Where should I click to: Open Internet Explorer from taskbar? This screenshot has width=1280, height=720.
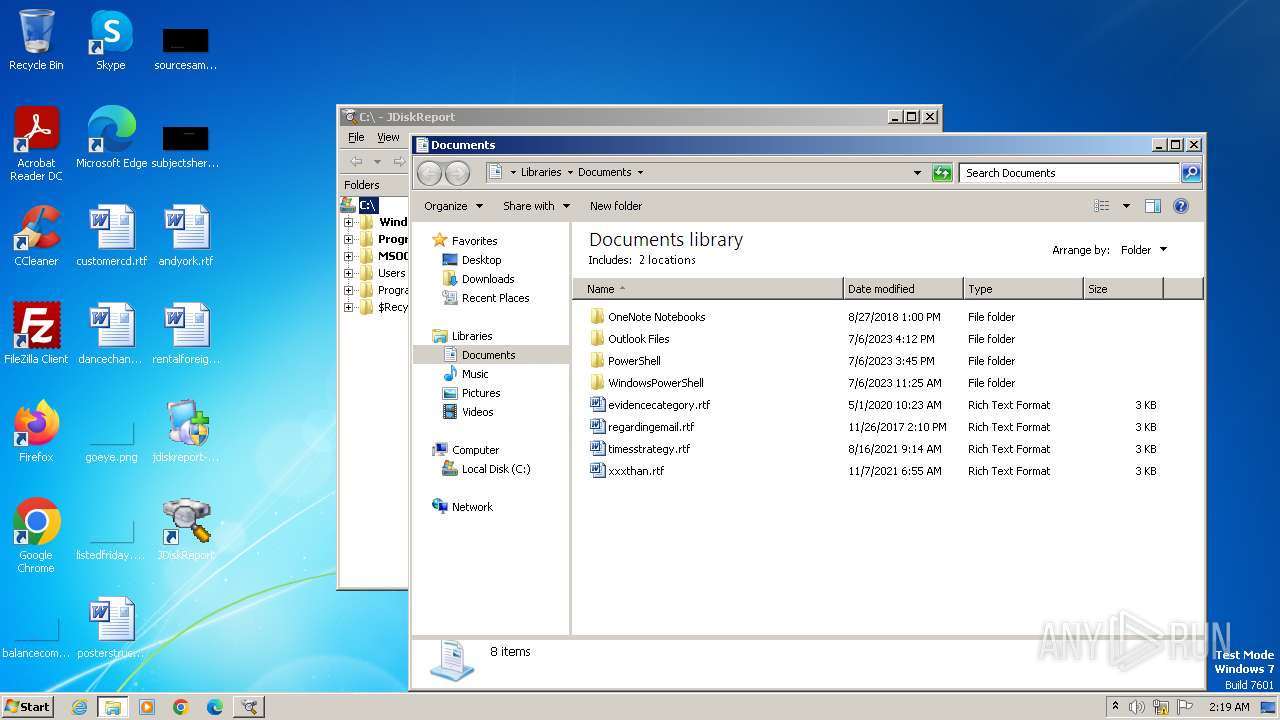[79, 707]
